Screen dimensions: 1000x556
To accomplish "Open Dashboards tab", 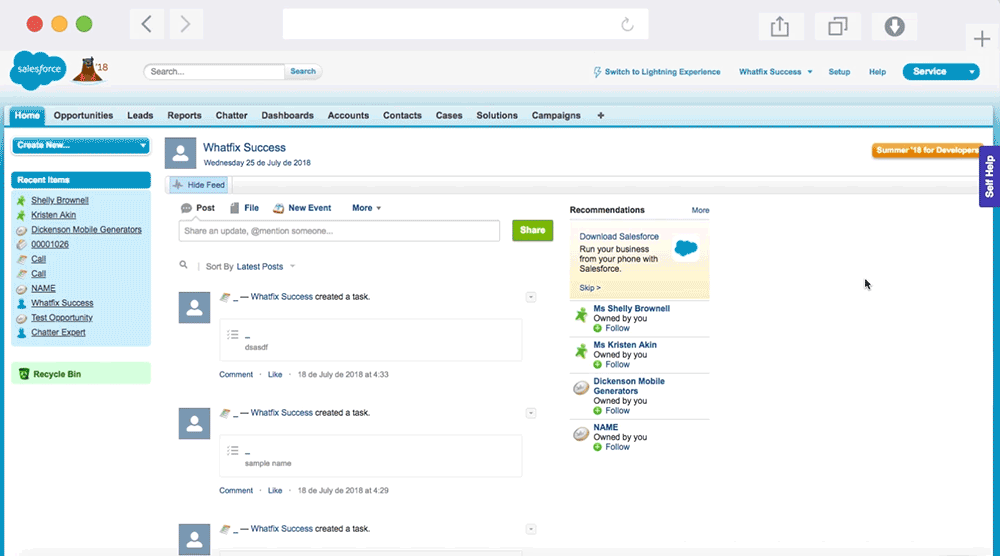I will pos(288,115).
